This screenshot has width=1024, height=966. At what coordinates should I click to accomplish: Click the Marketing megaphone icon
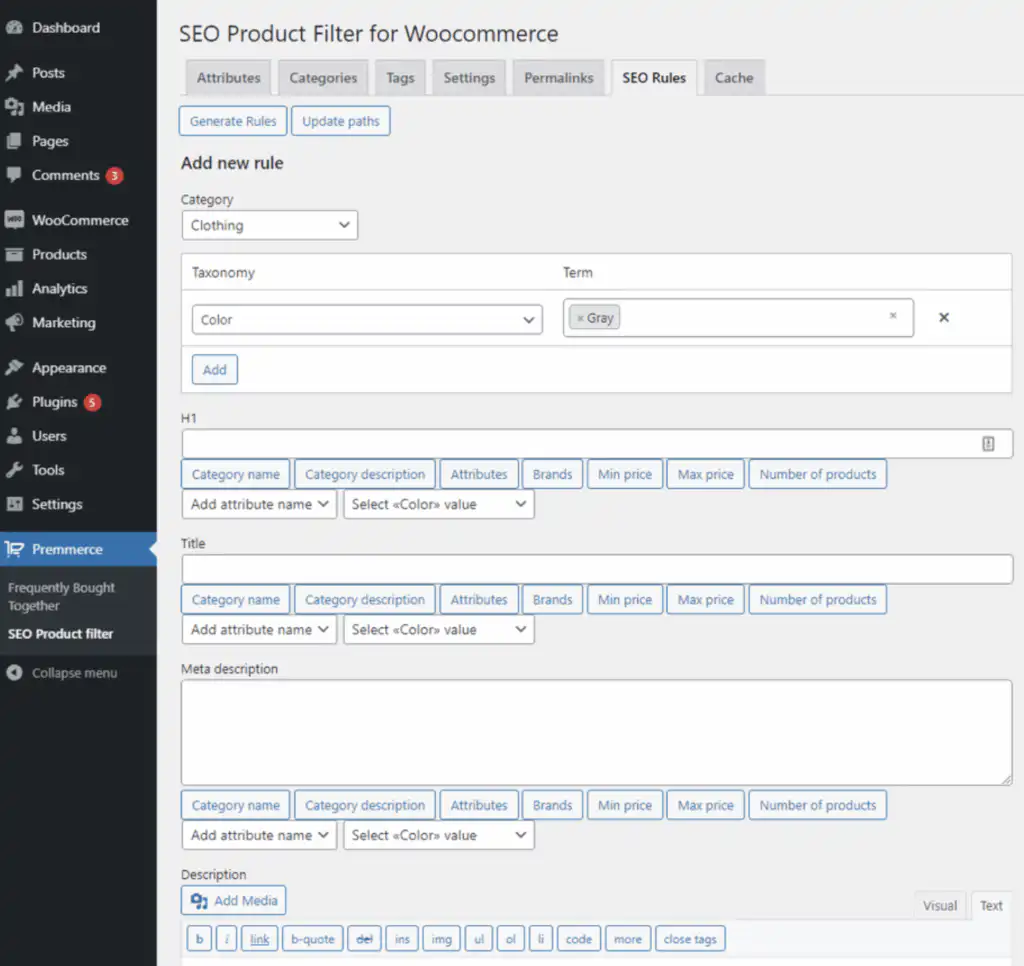(14, 322)
